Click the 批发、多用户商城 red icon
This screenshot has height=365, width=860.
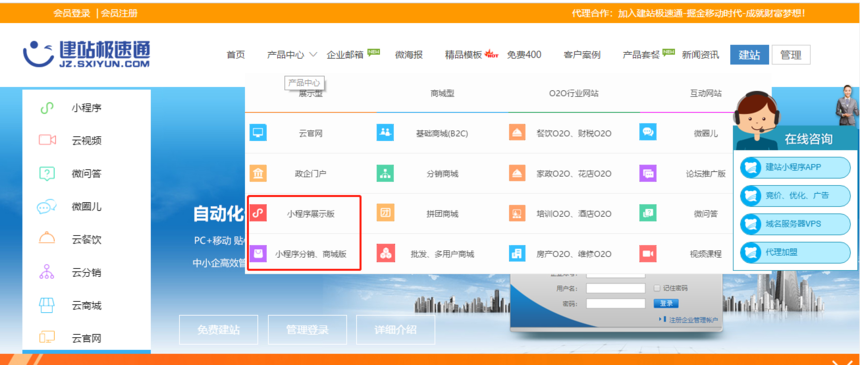pyautogui.click(x=385, y=254)
